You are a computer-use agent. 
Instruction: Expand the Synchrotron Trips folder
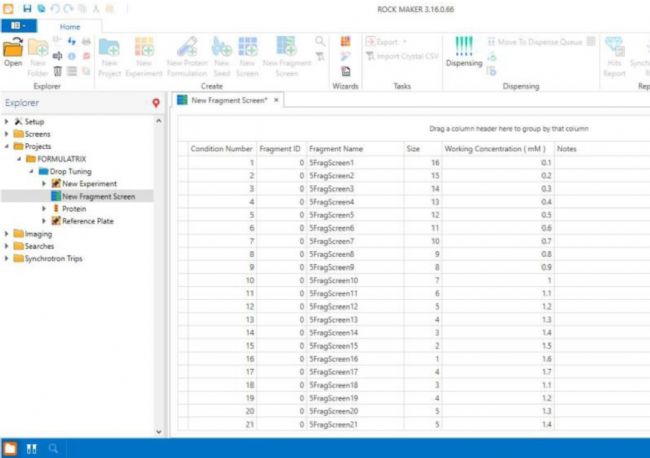[7, 259]
